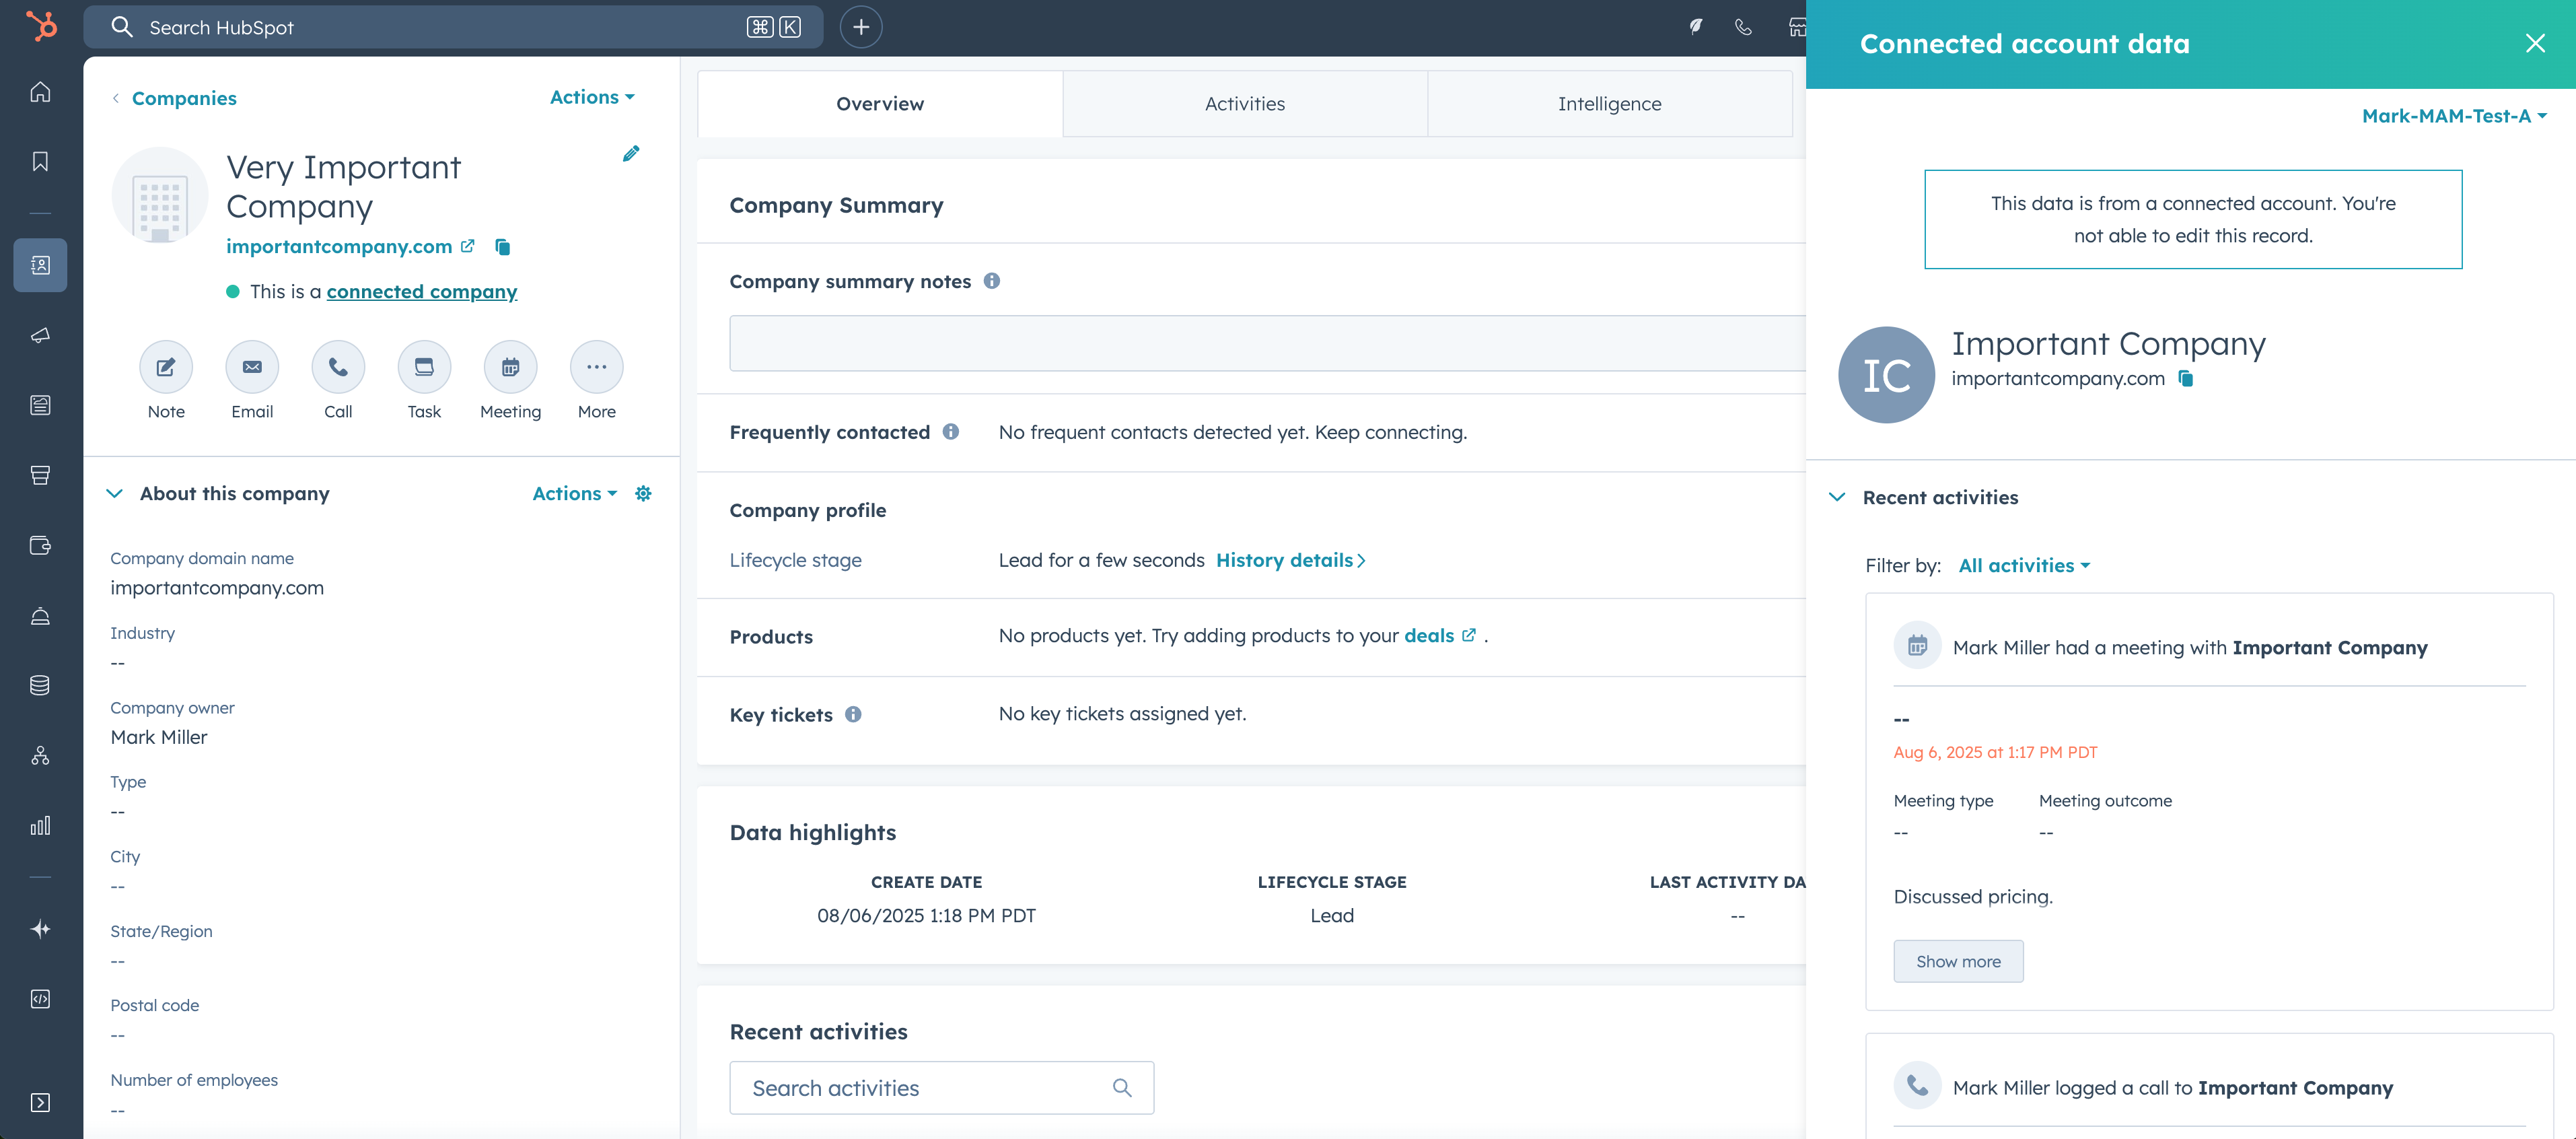This screenshot has width=2576, height=1139.
Task: Click the Email action icon
Action: pyautogui.click(x=252, y=367)
